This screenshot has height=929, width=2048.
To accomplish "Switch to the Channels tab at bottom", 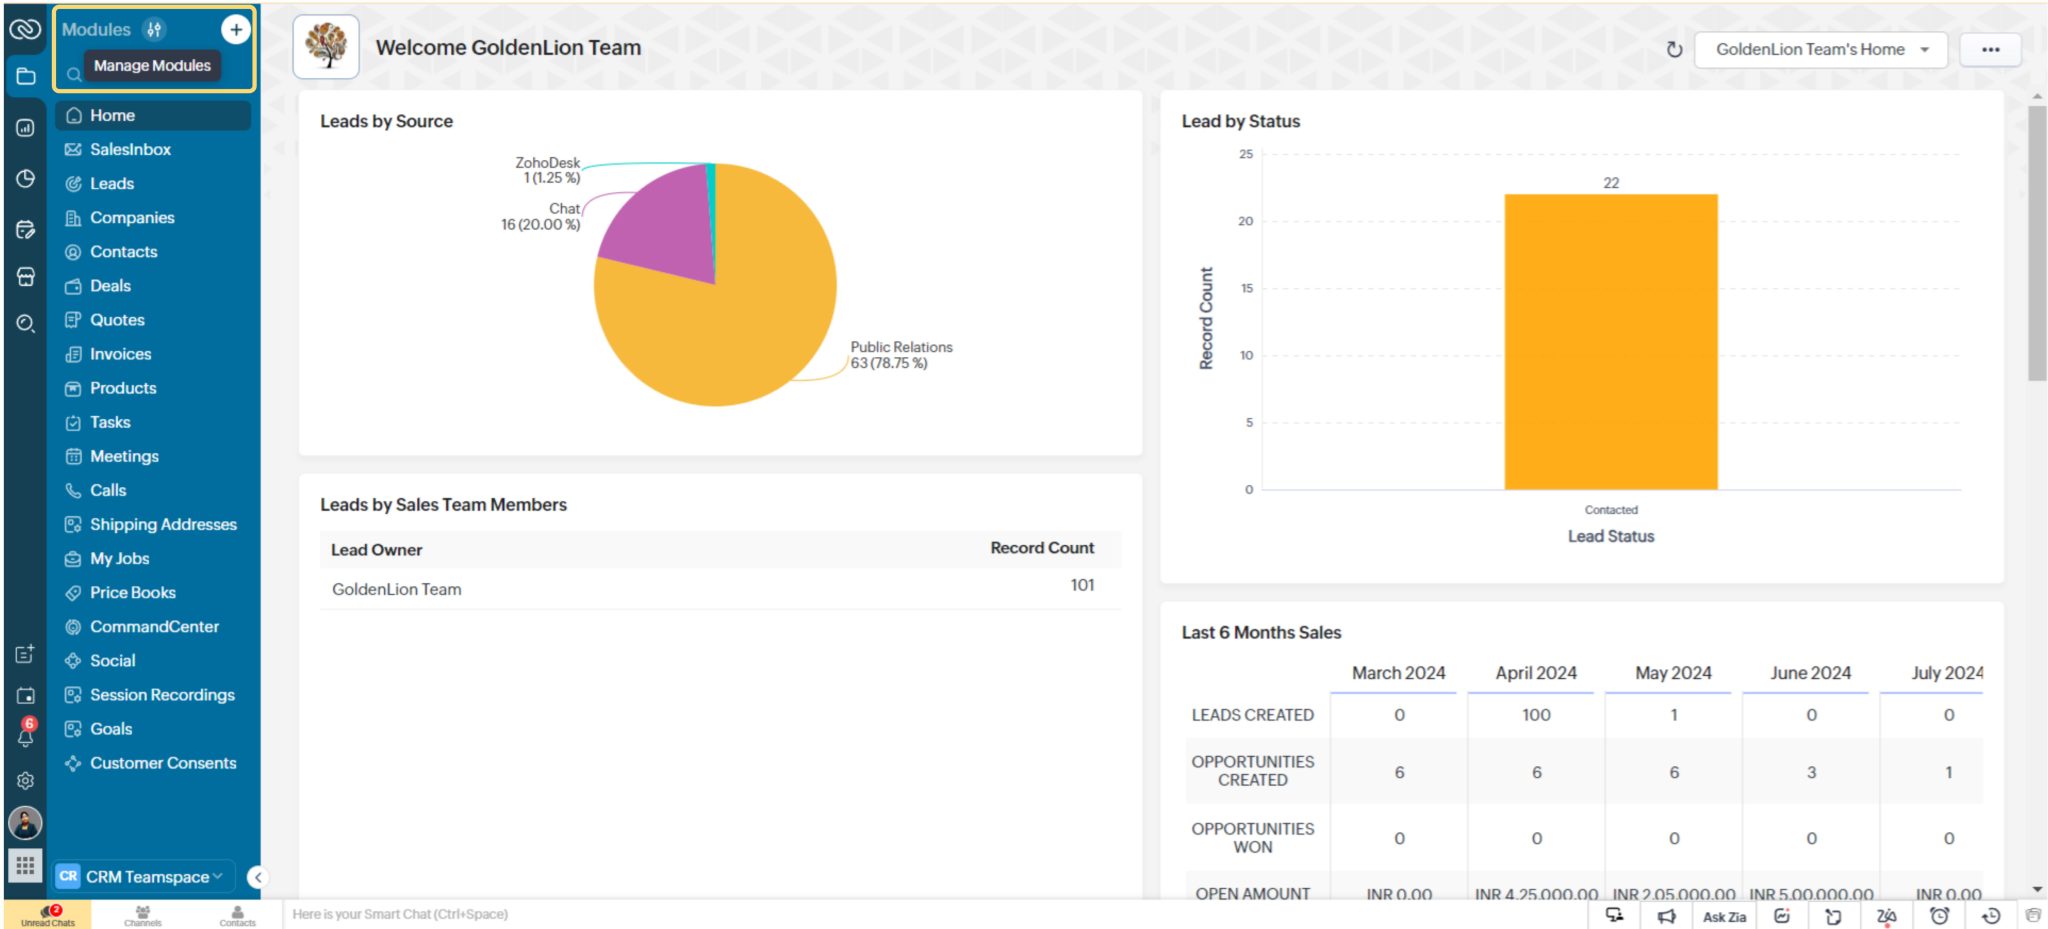I will (x=143, y=914).
